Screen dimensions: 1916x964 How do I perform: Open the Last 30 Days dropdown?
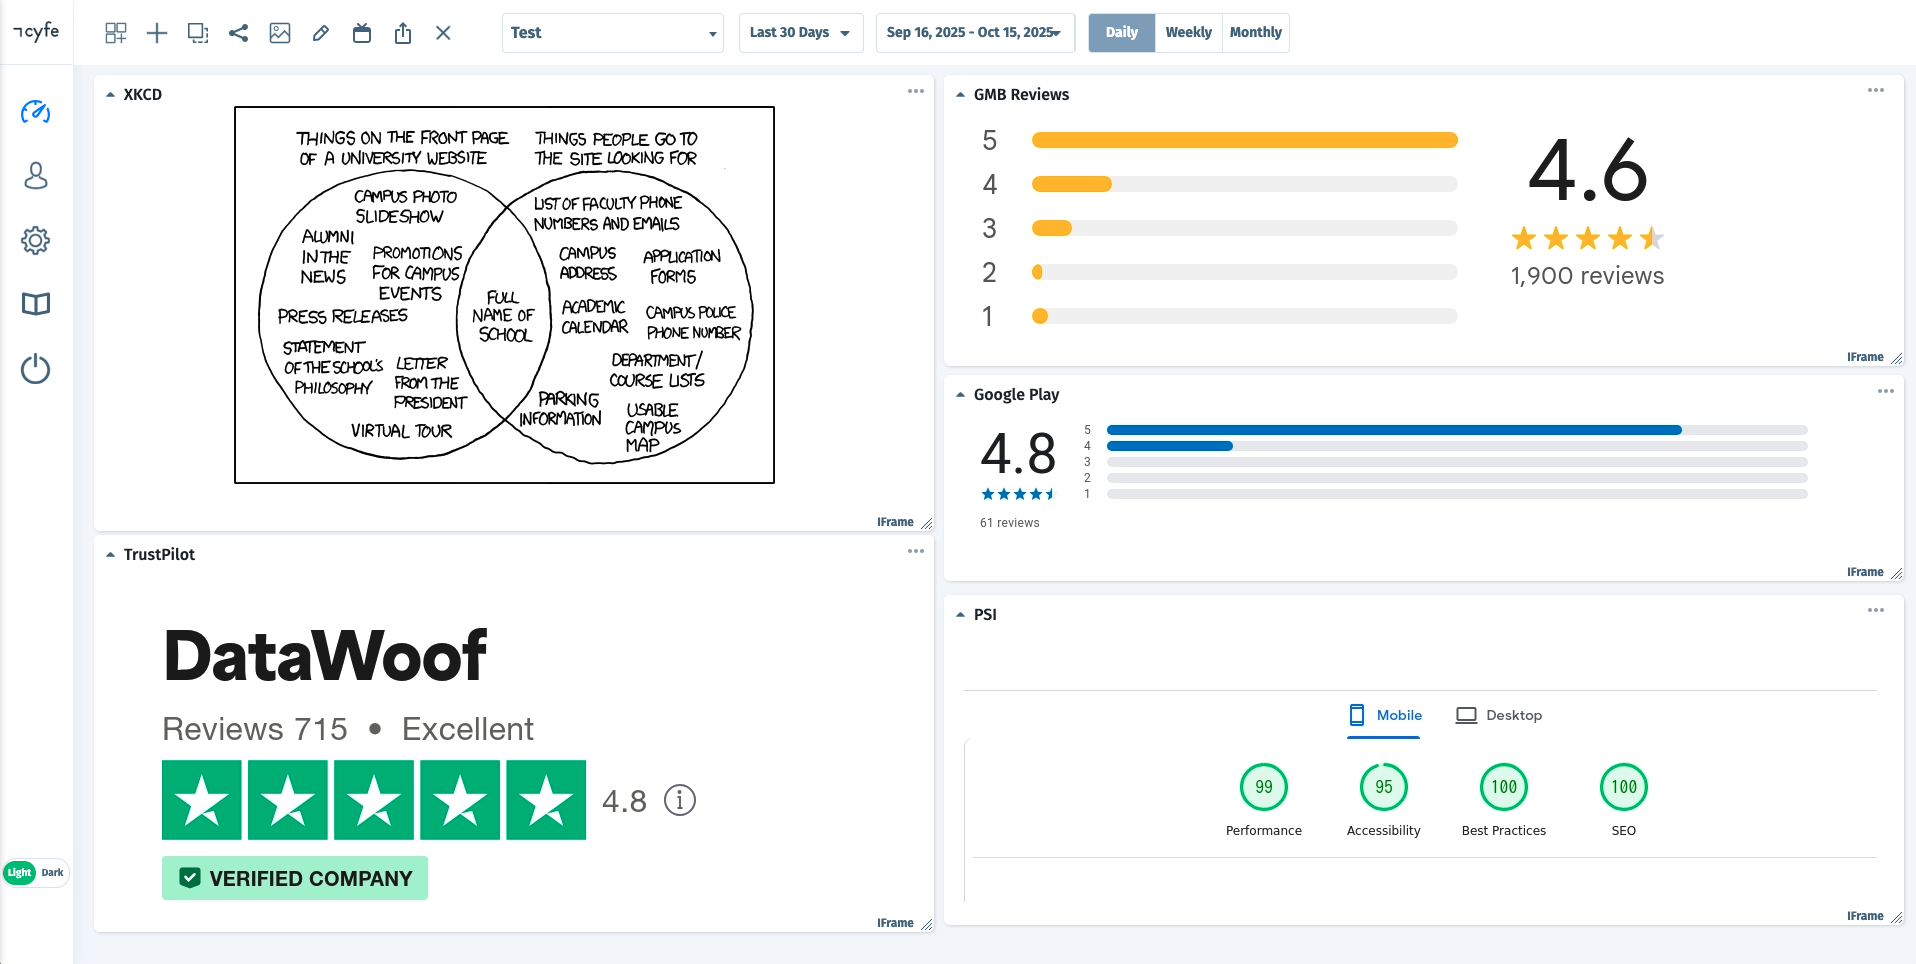coord(800,33)
